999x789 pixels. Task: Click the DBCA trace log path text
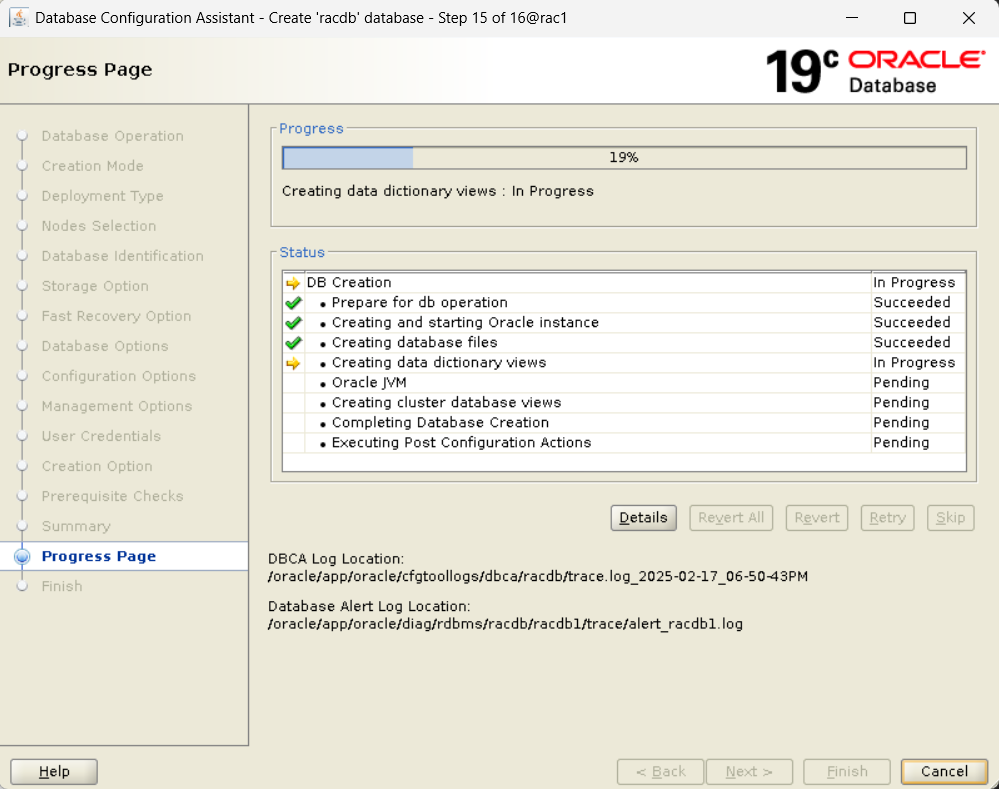pos(538,577)
